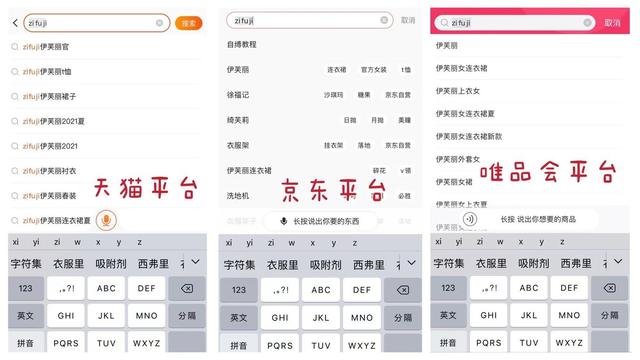
Task: Switch the JD keyboard to 英文 mode
Action: [239, 318]
